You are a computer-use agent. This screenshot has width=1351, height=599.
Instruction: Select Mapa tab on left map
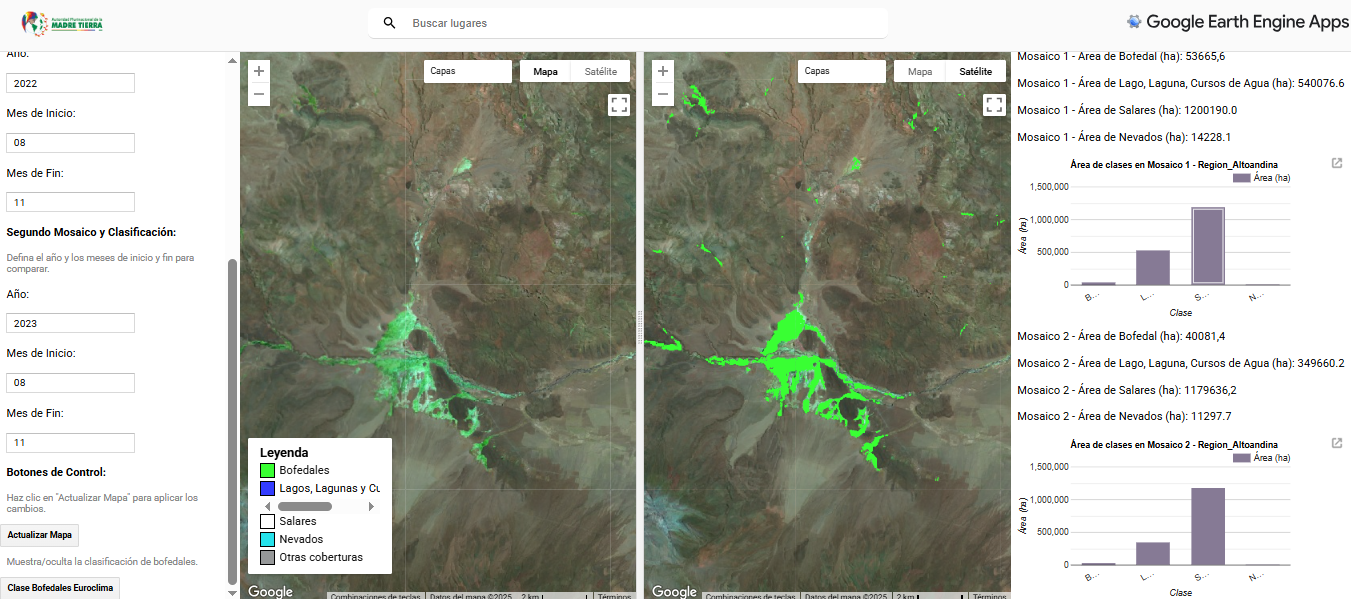coord(545,72)
